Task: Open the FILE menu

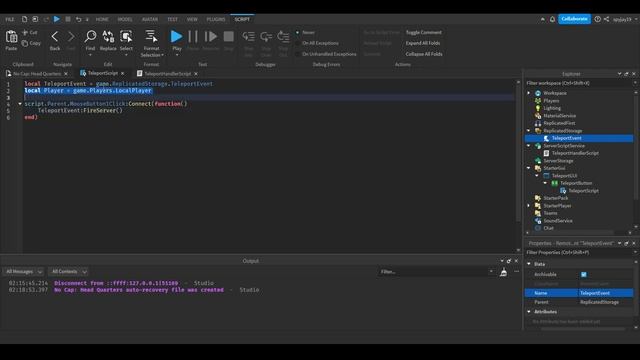Action: click(9, 19)
